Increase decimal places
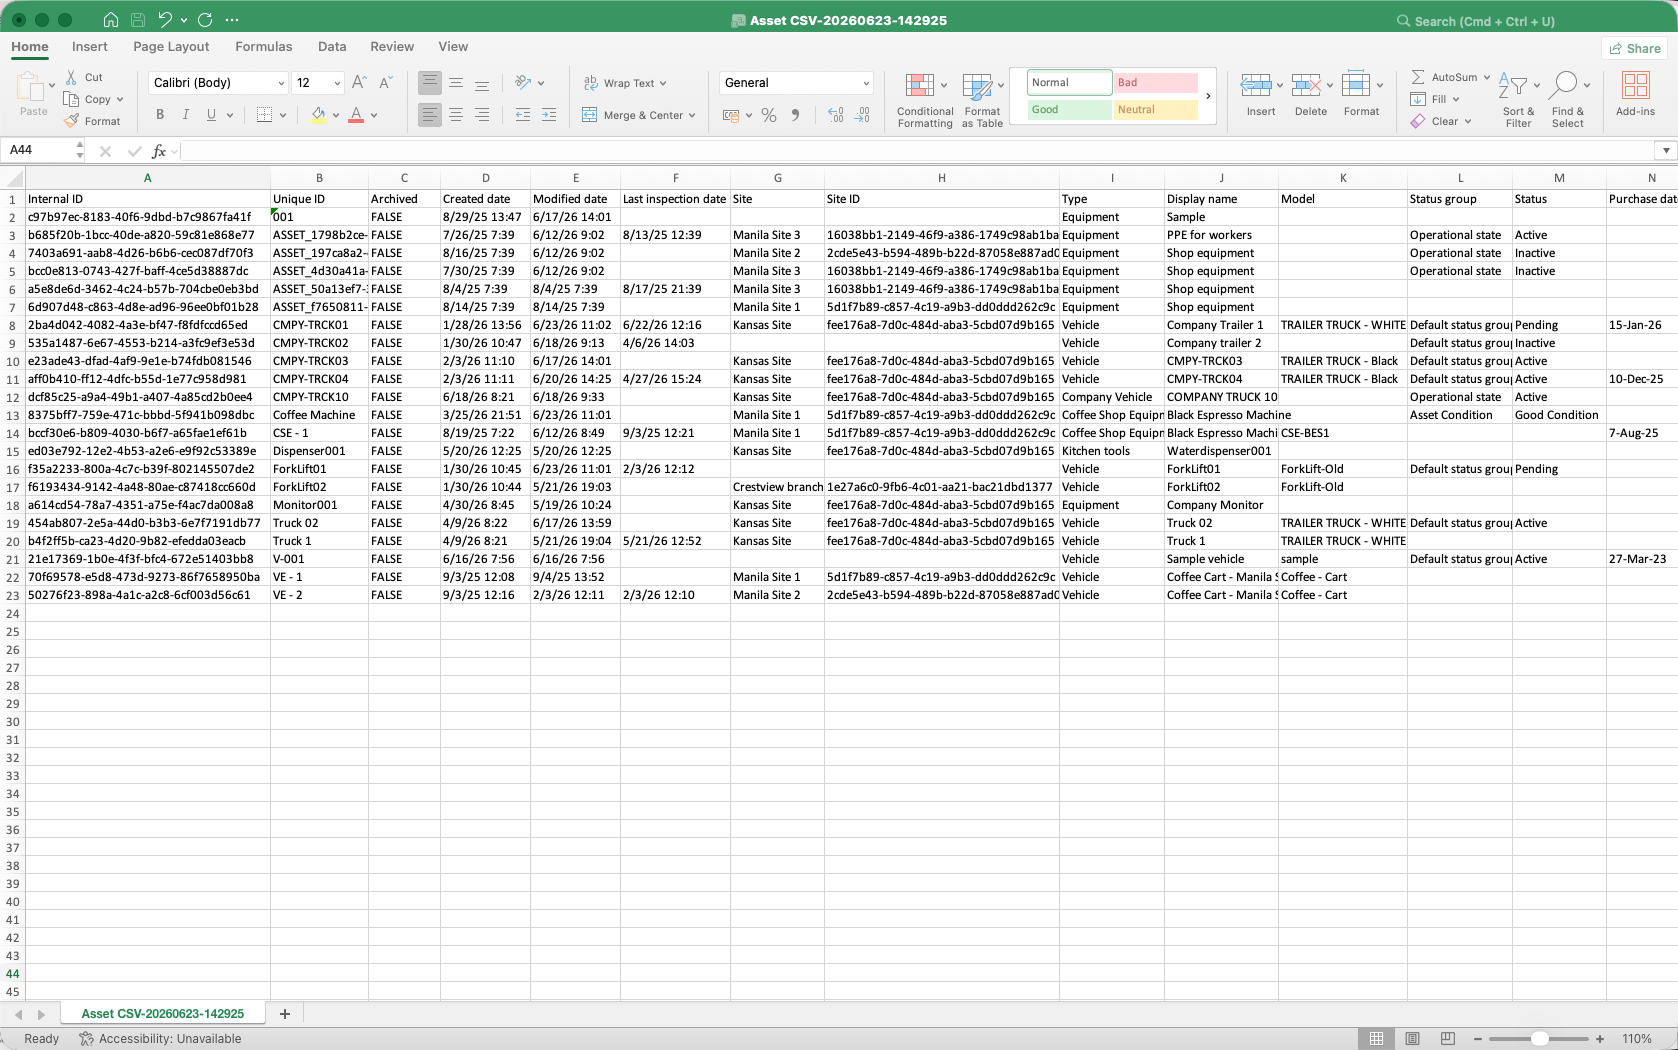 pos(836,115)
